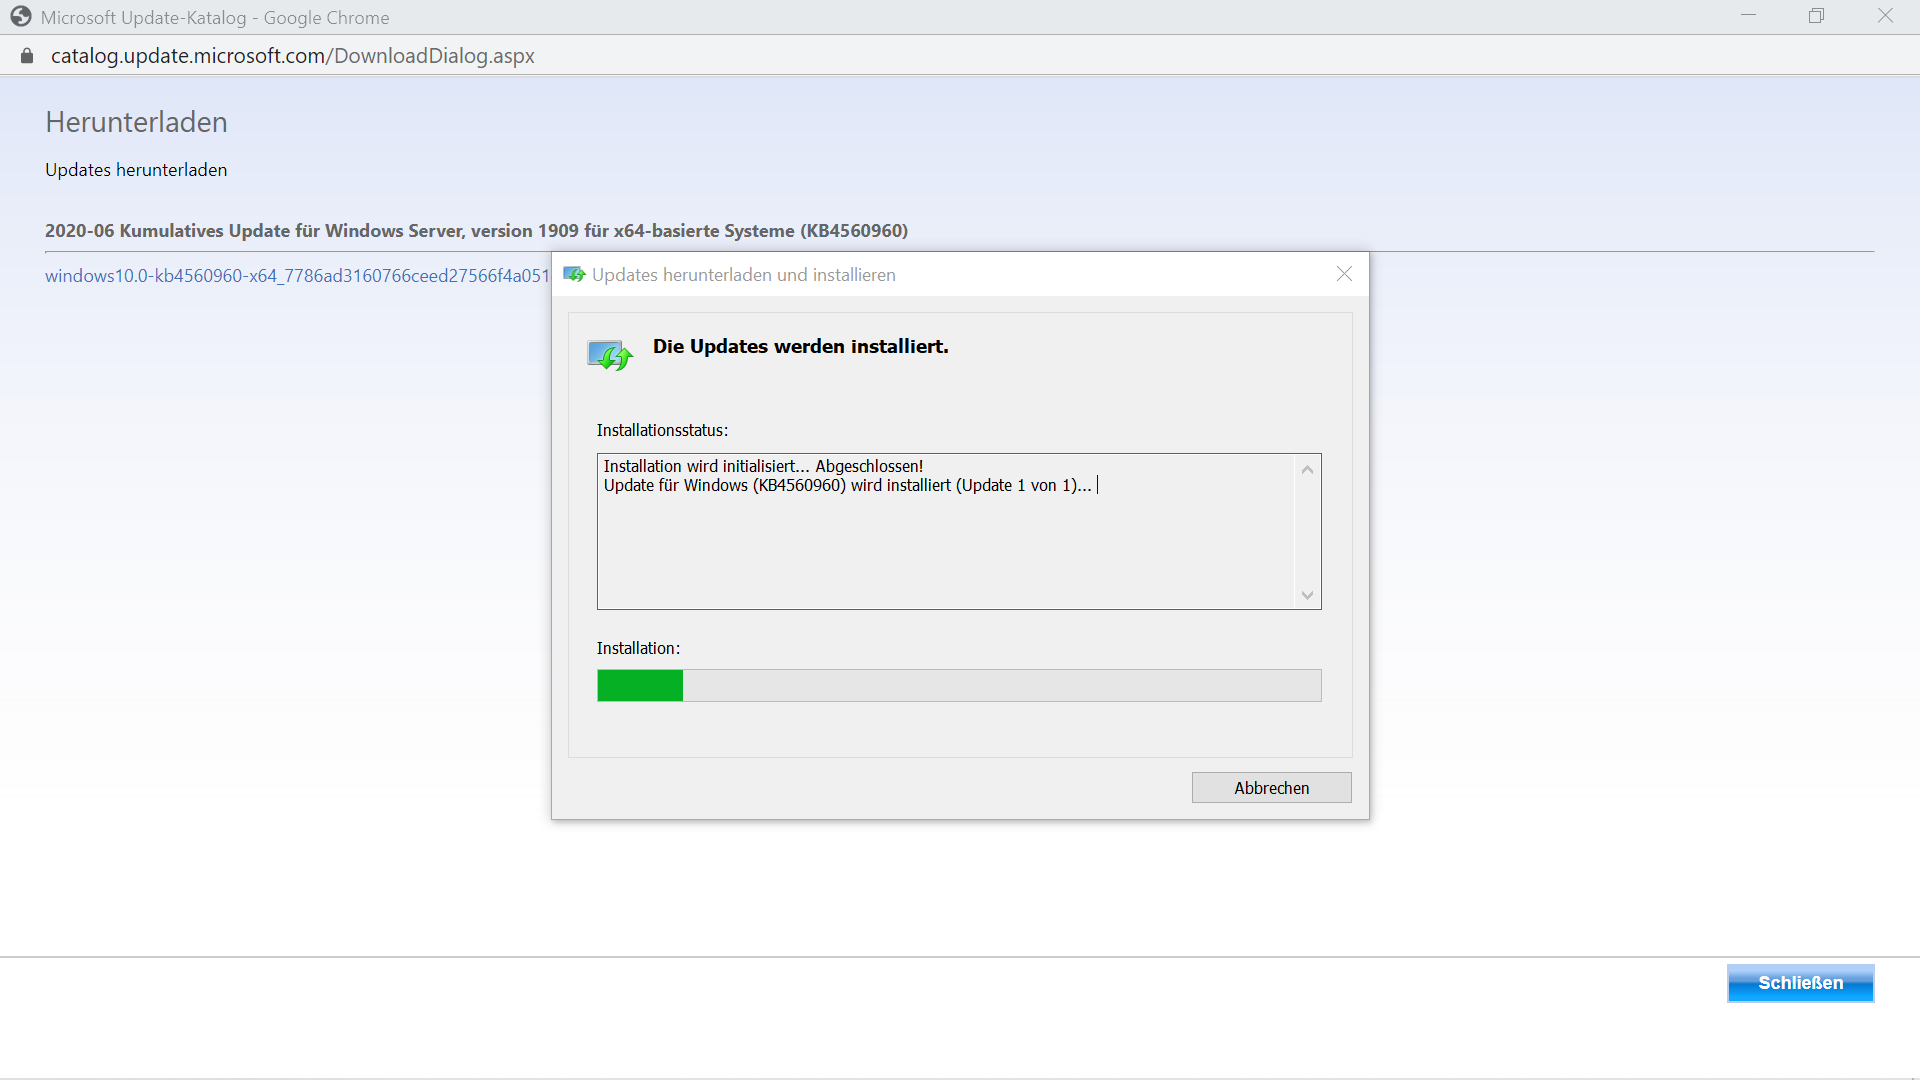Click the catalog.update.microsoft.com URL text
This screenshot has height=1080, width=1920.
click(293, 56)
